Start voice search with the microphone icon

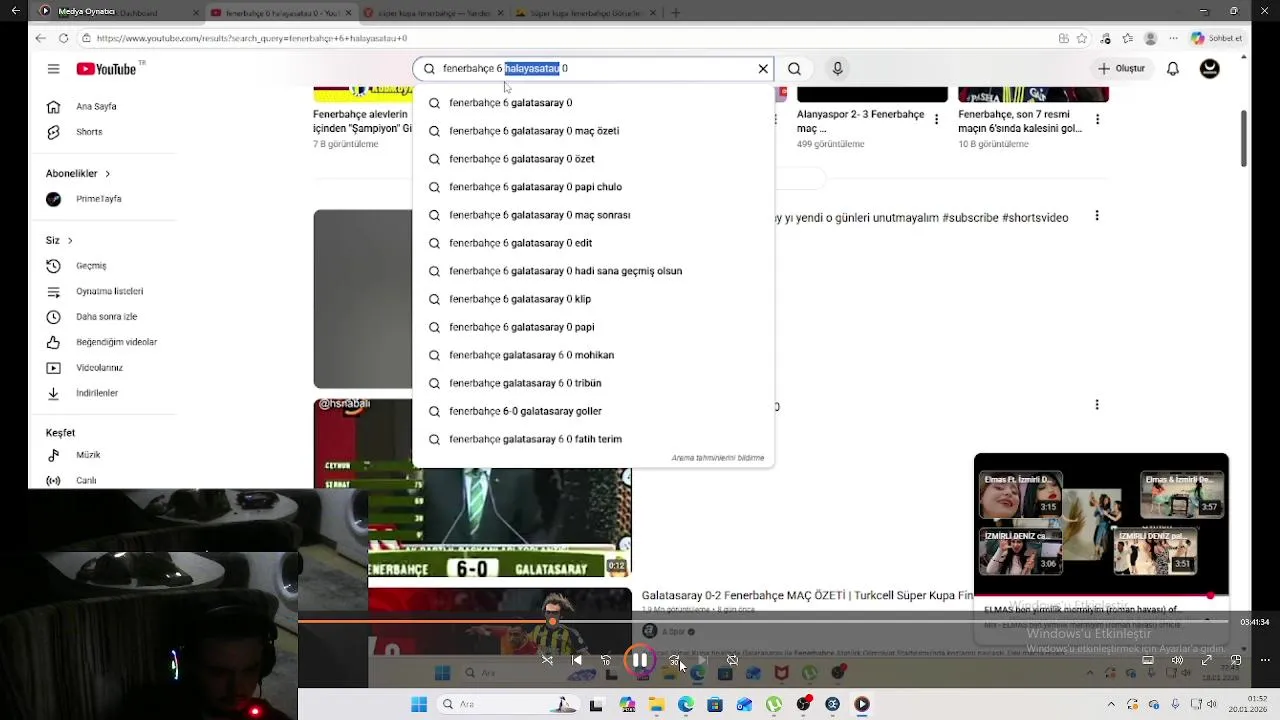tap(838, 69)
